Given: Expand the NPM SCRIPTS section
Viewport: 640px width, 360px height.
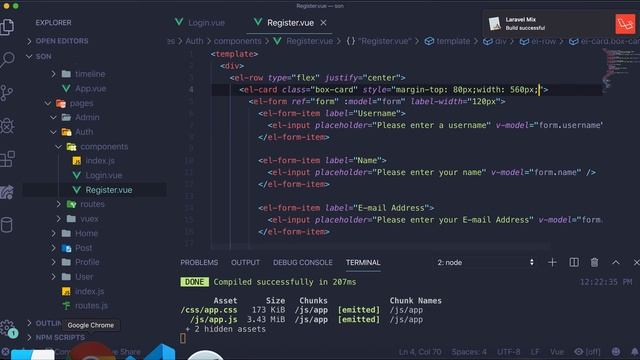Looking at the screenshot, I should [x=60, y=338].
